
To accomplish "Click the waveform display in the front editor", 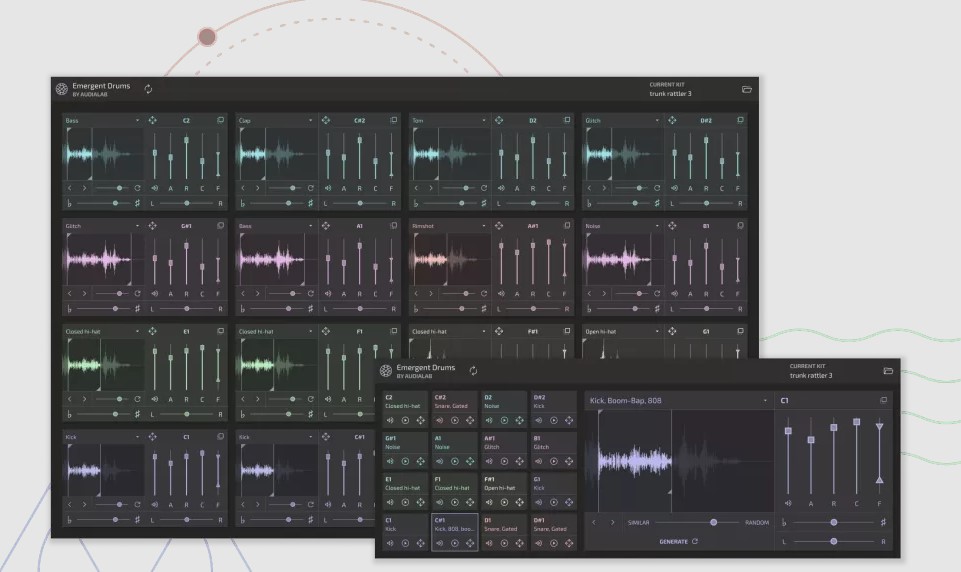I will (x=679, y=461).
